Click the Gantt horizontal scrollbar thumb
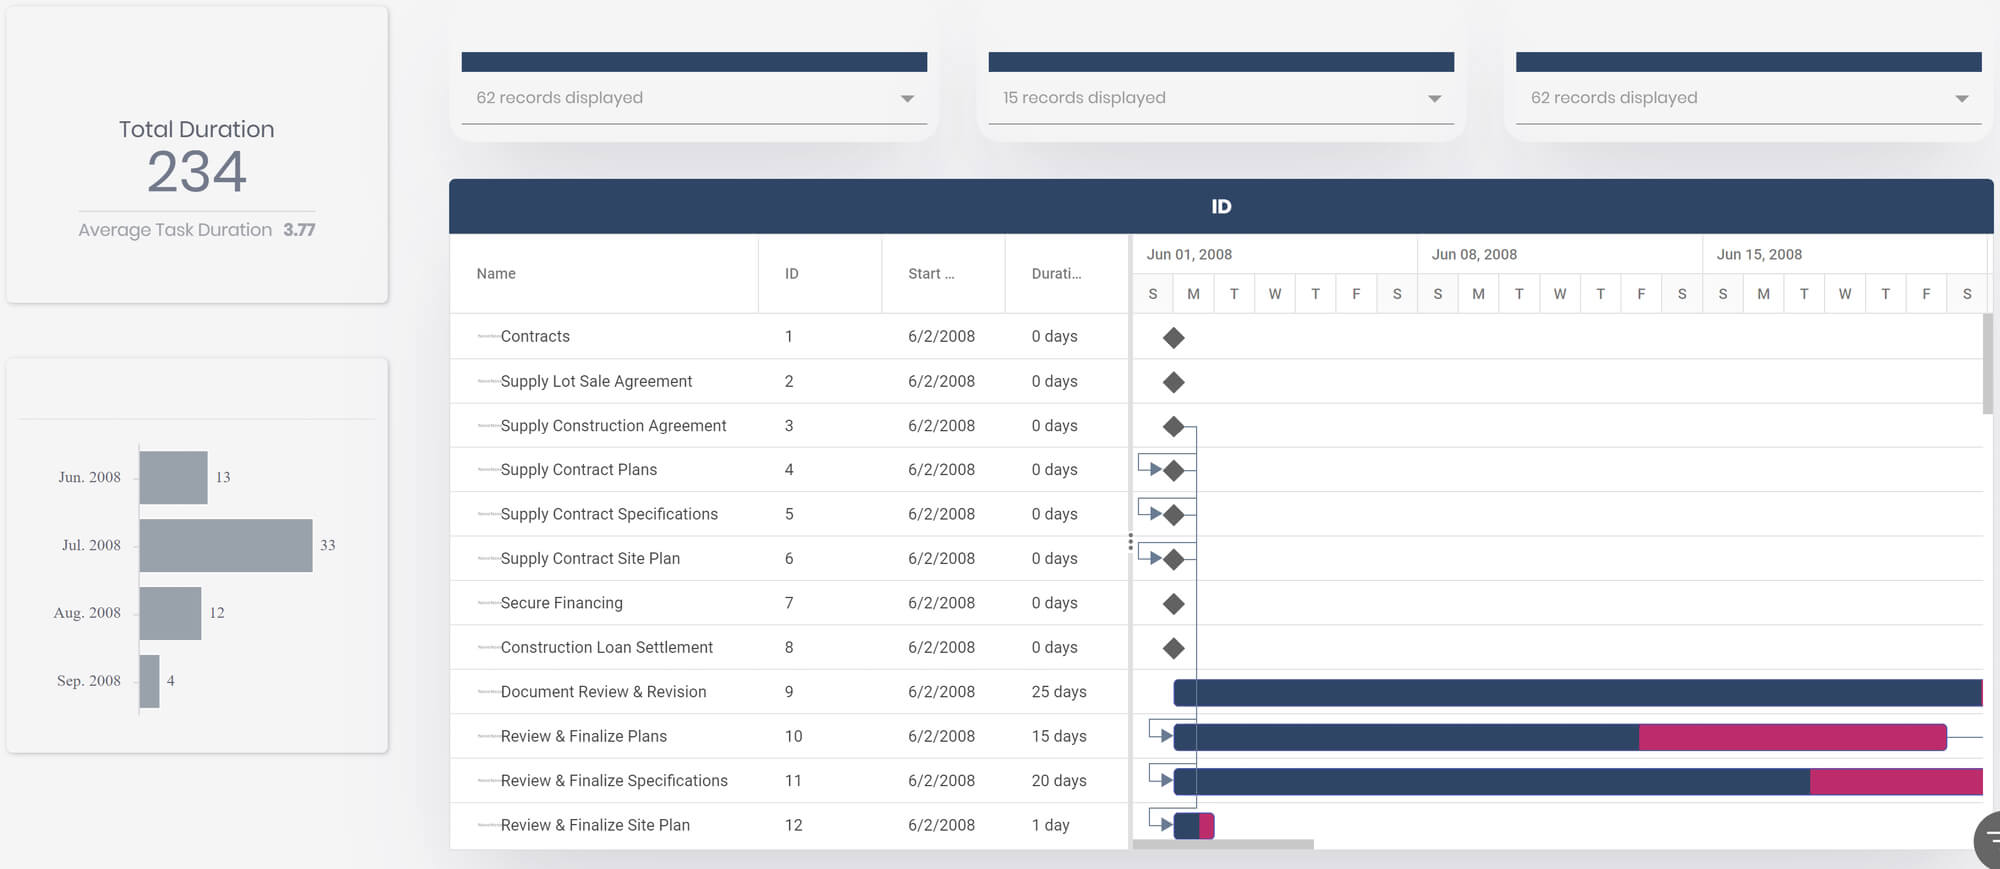 pos(1222,845)
